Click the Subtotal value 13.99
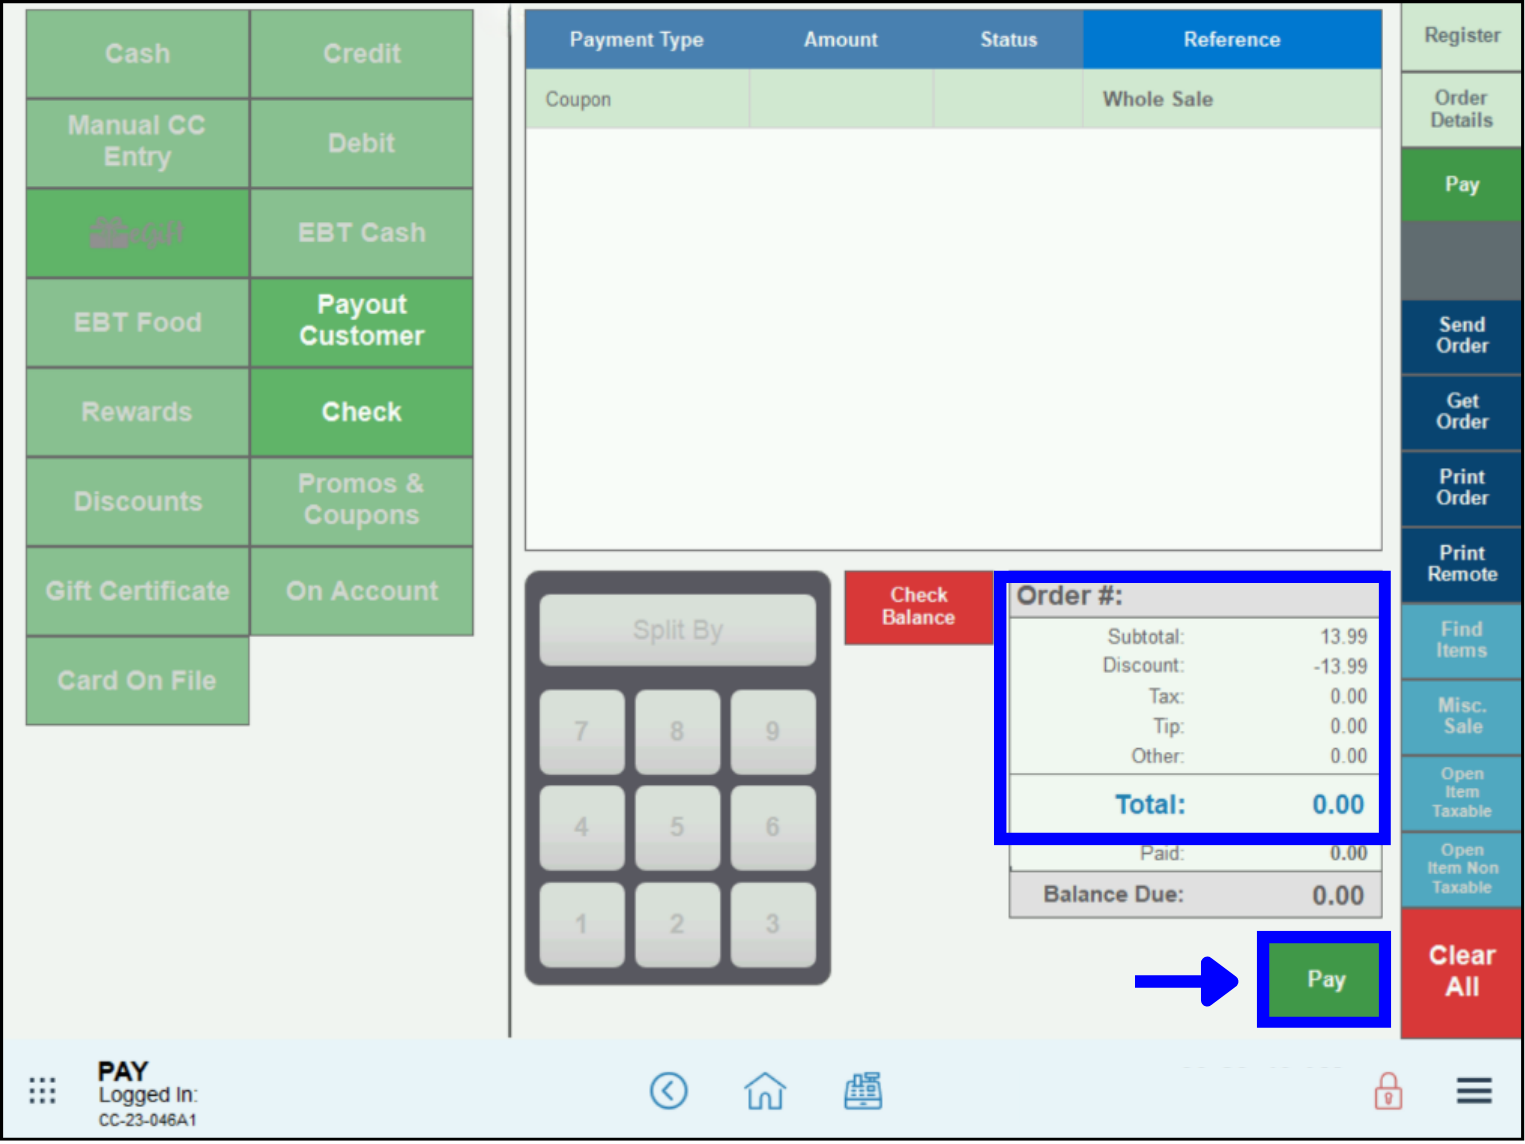 pyautogui.click(x=1343, y=637)
